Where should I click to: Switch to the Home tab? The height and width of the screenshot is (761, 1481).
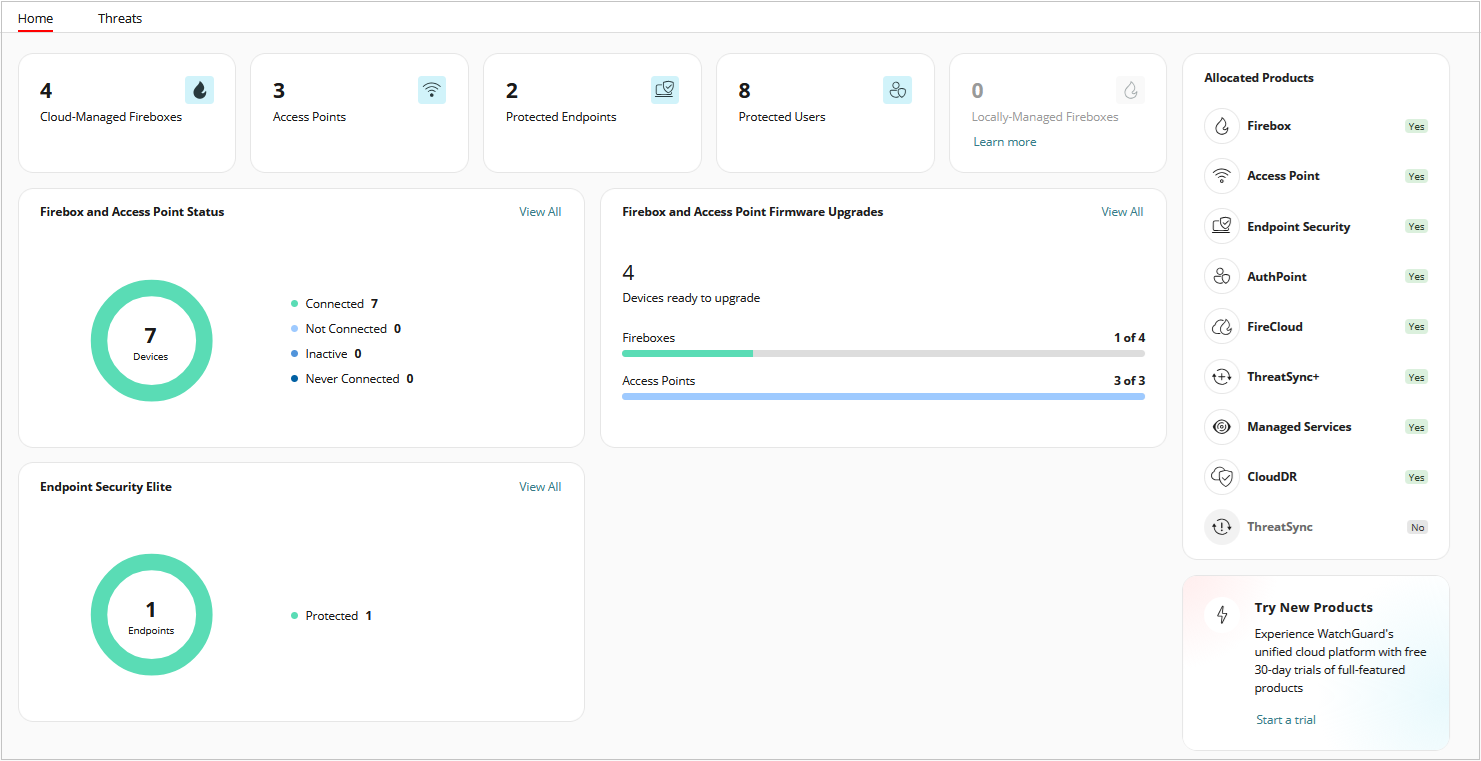click(36, 18)
